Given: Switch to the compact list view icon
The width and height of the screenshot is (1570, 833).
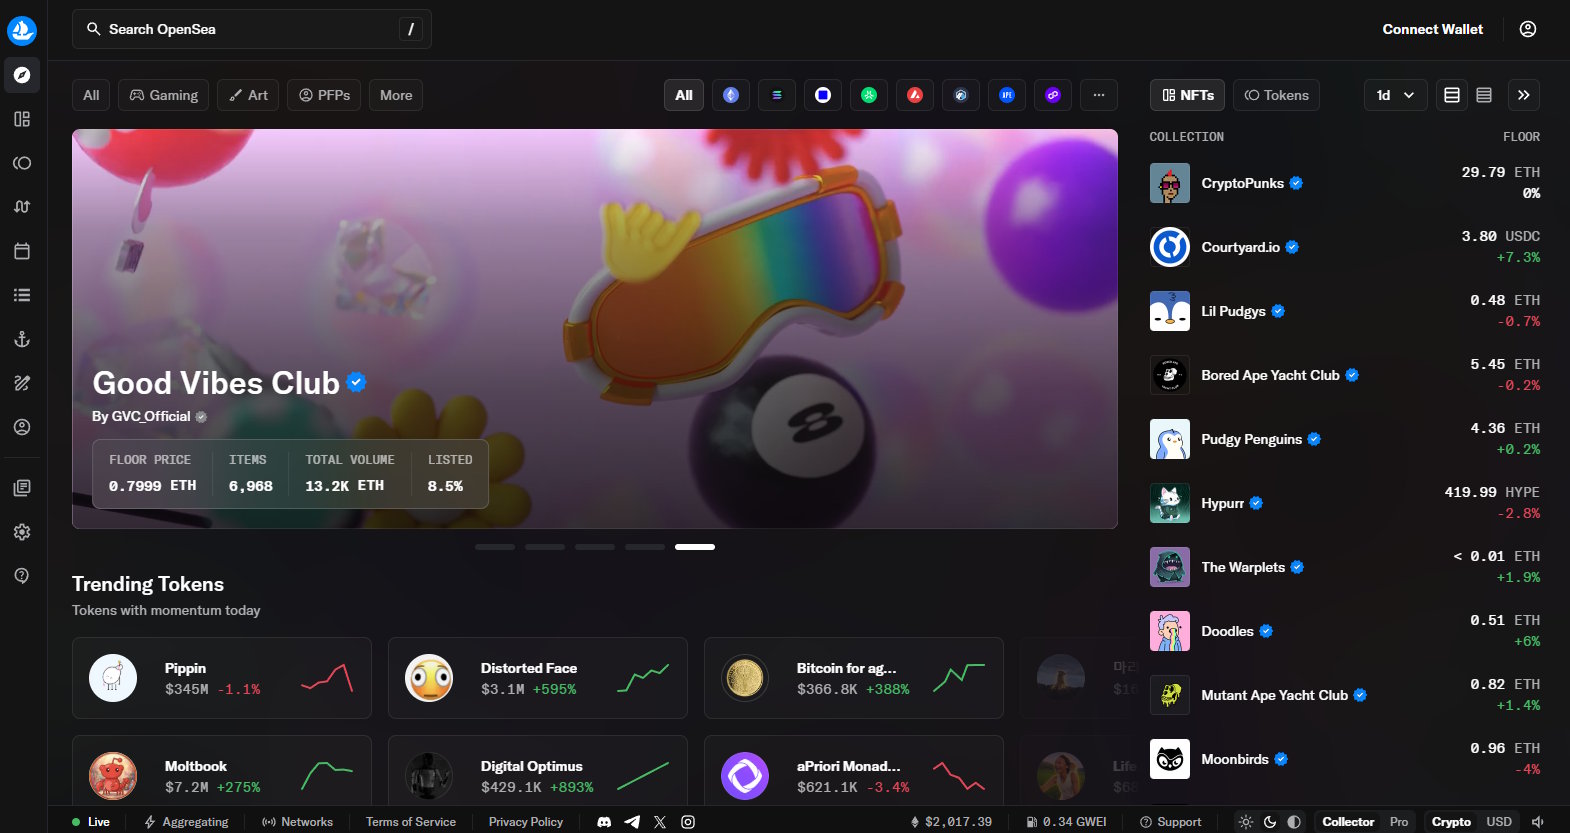Looking at the screenshot, I should click(1484, 95).
